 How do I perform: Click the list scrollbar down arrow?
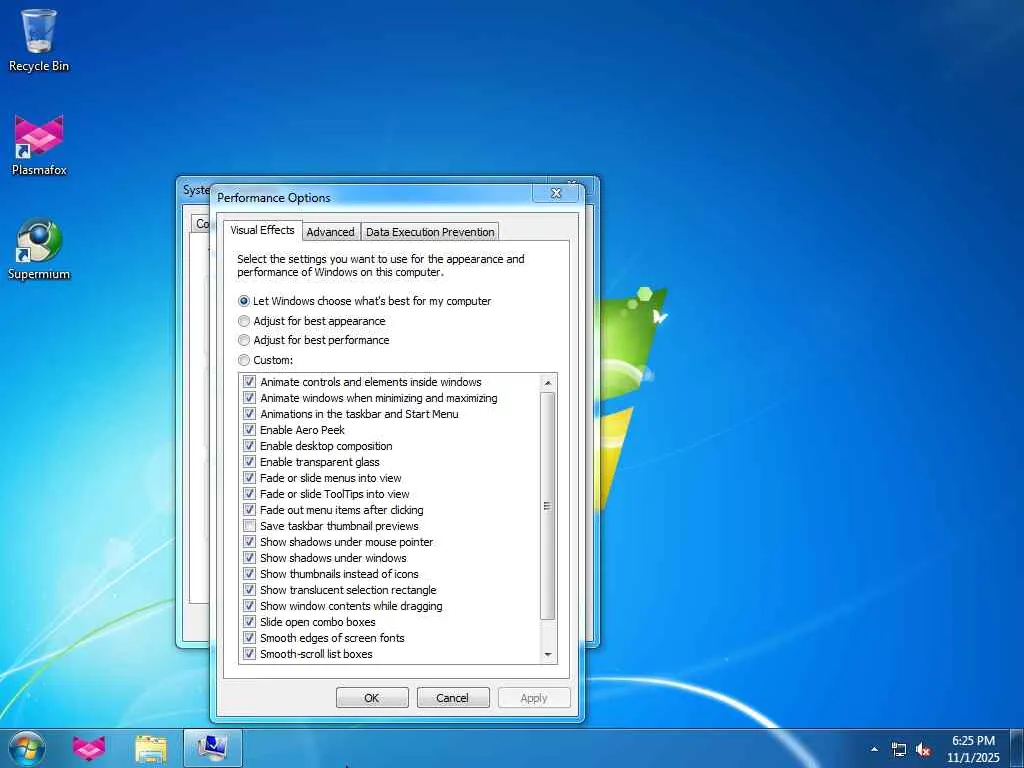coord(548,654)
